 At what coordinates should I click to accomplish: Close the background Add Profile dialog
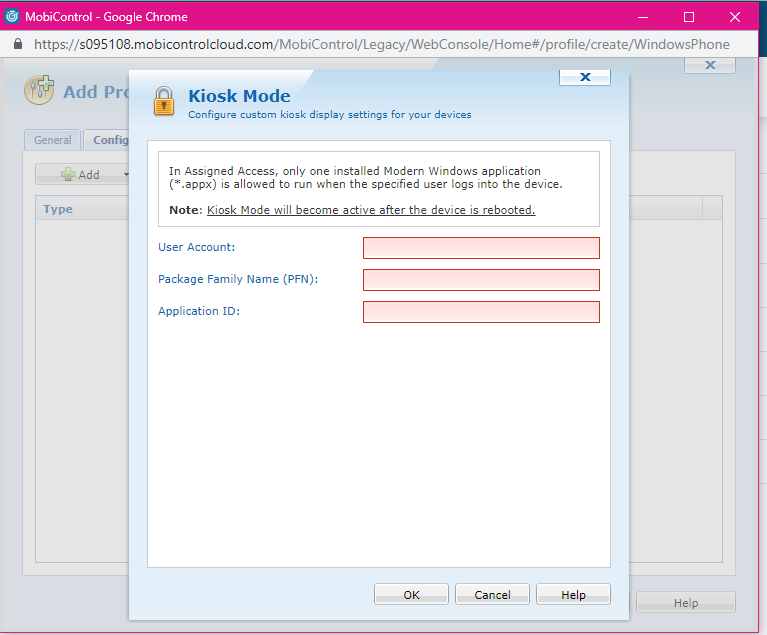click(x=710, y=65)
